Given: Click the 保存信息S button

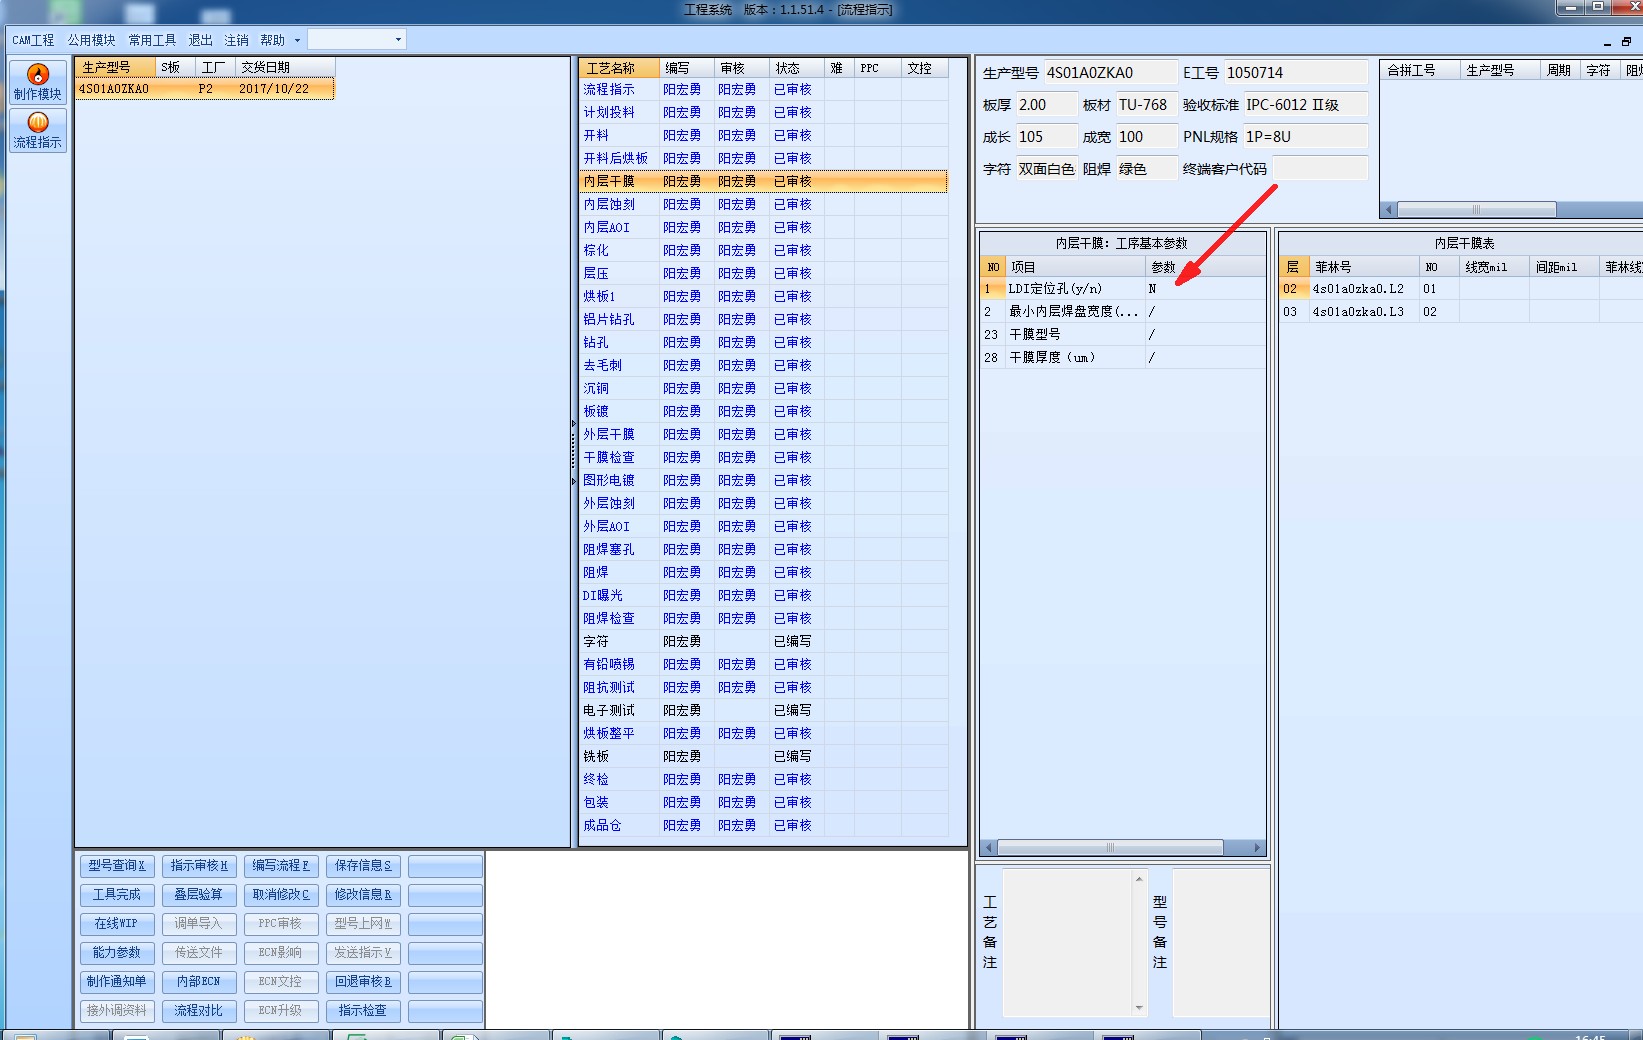Looking at the screenshot, I should click(363, 866).
